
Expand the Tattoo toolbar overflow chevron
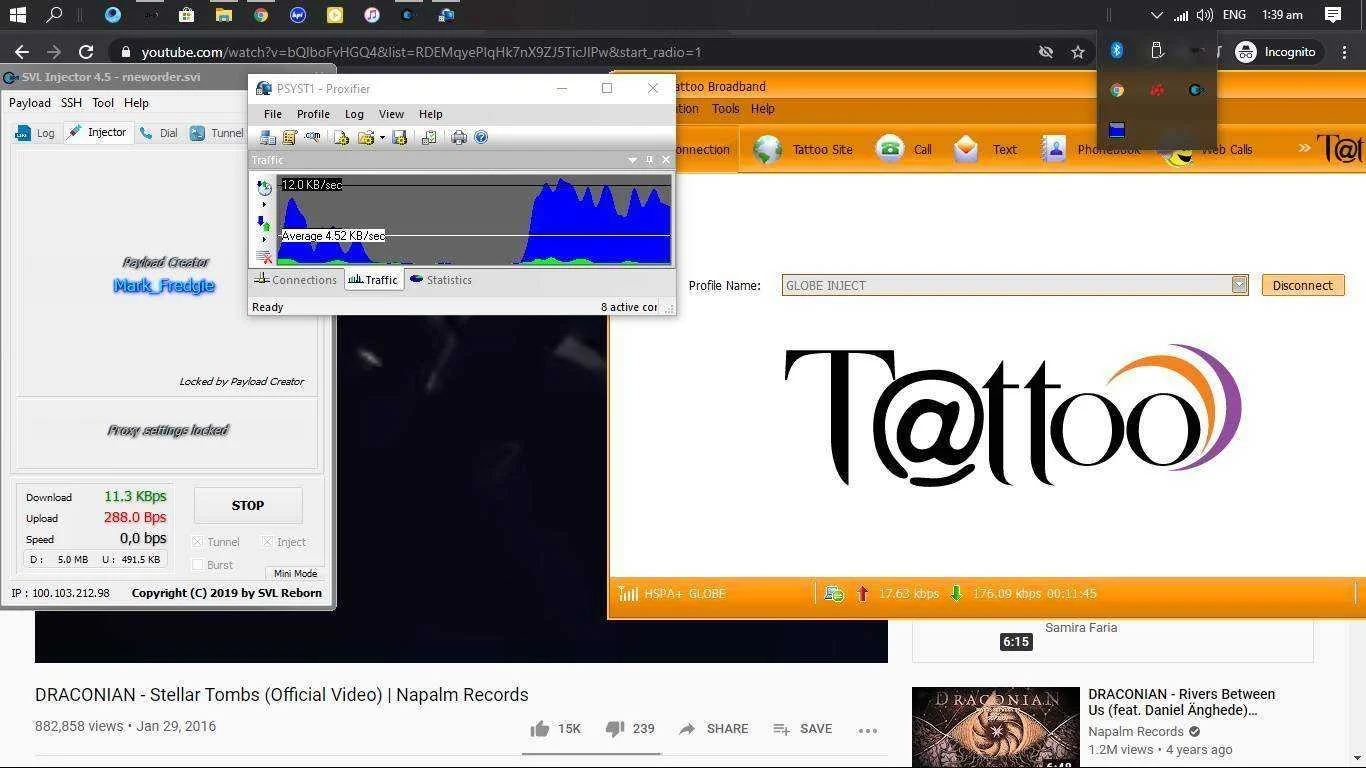[x=1305, y=148]
